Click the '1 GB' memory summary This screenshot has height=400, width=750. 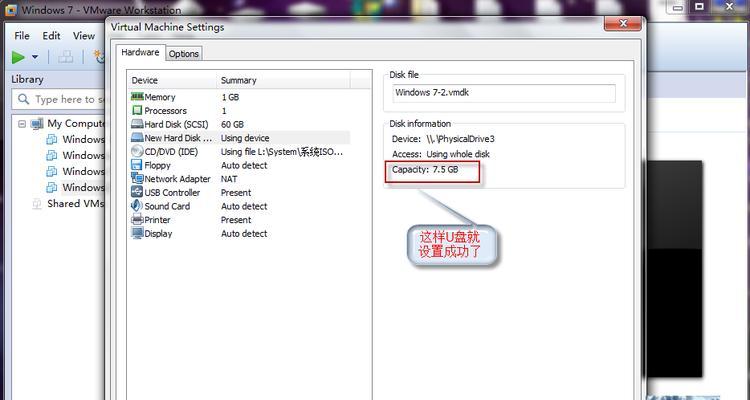click(230, 97)
